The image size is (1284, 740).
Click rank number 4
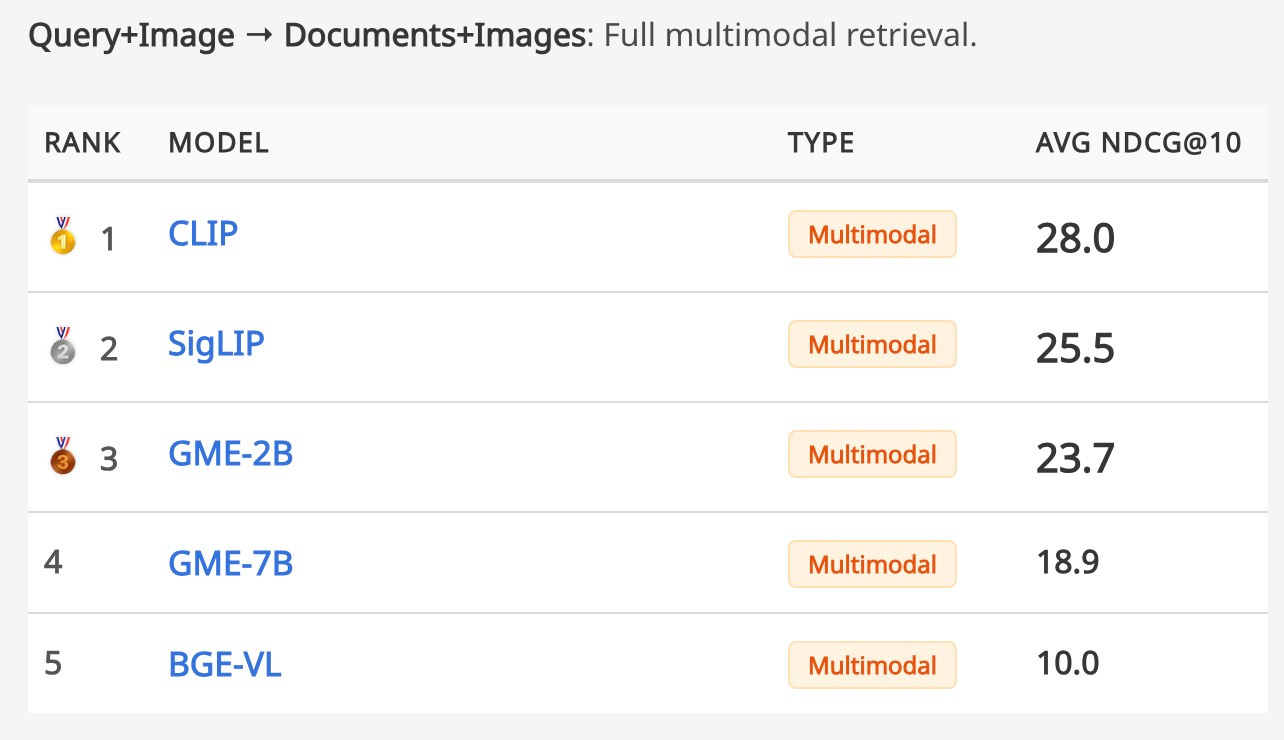click(x=53, y=563)
